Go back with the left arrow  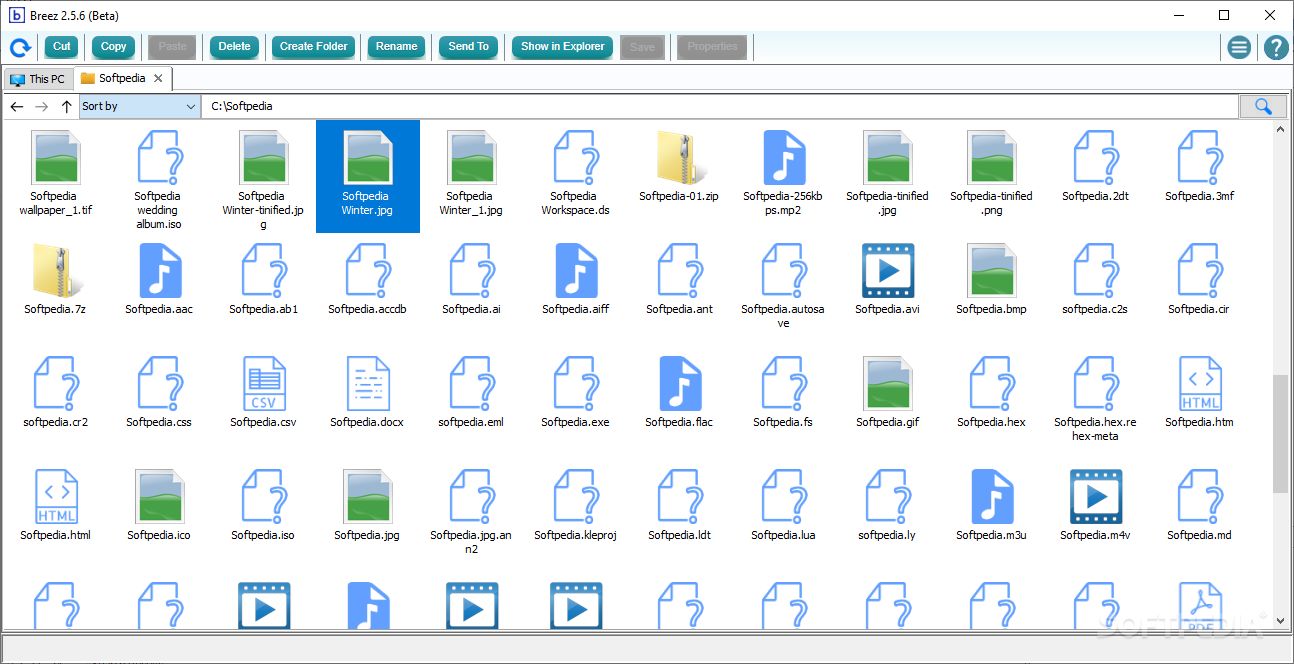17,106
